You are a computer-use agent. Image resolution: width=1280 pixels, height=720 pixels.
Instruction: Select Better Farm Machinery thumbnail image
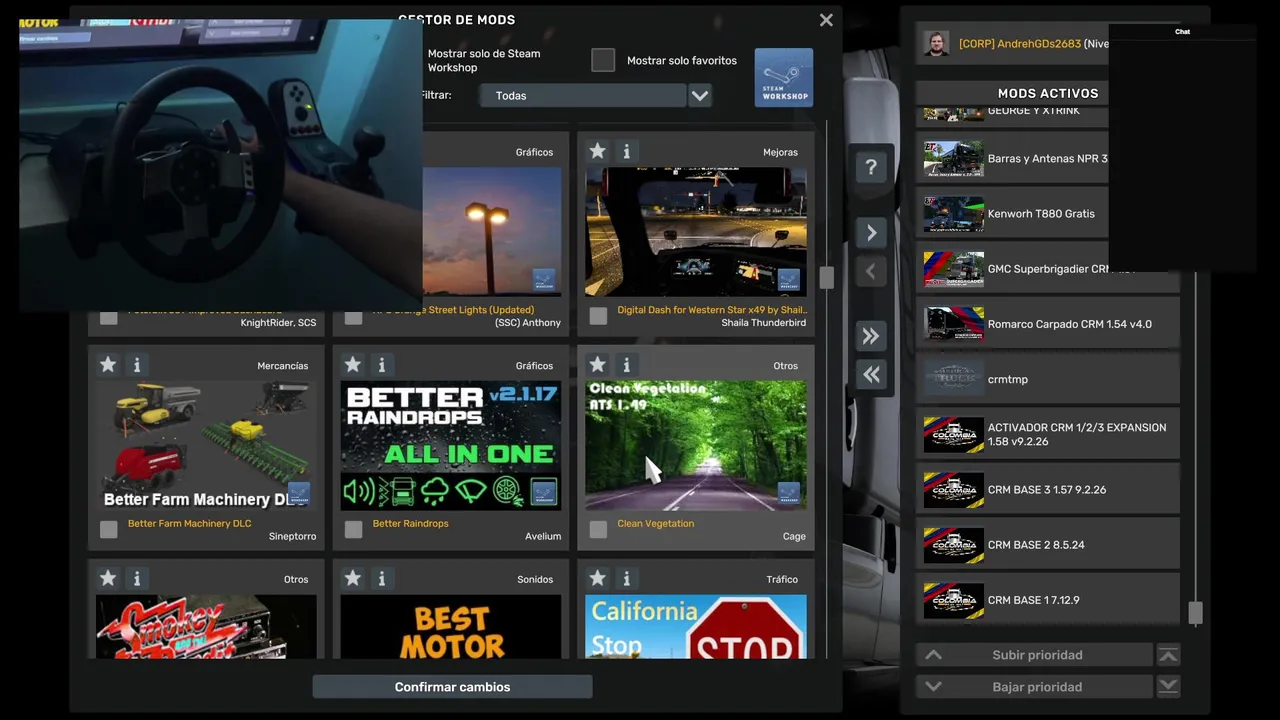[206, 445]
